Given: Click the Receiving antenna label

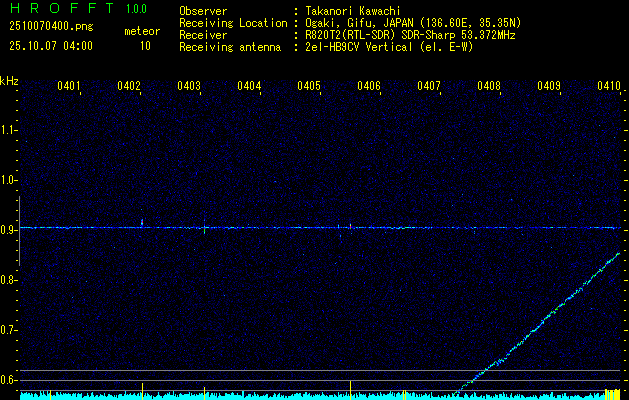Looking at the screenshot, I should (230, 47).
